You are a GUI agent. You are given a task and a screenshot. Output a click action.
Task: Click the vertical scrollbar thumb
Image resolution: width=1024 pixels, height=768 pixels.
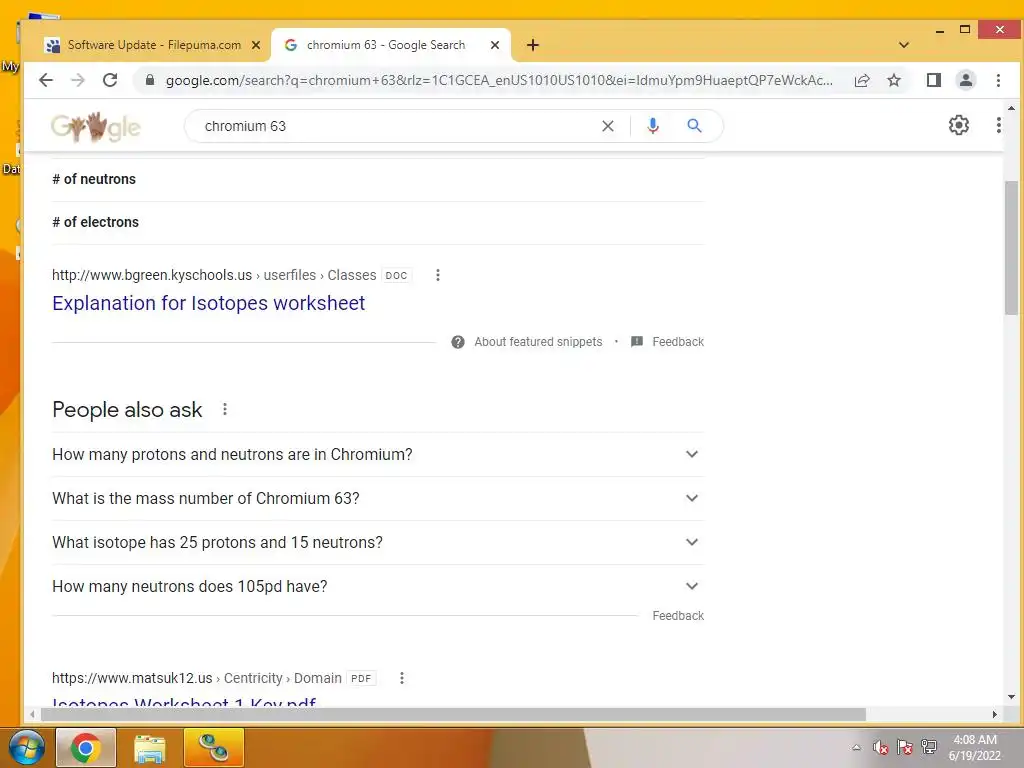point(1011,248)
